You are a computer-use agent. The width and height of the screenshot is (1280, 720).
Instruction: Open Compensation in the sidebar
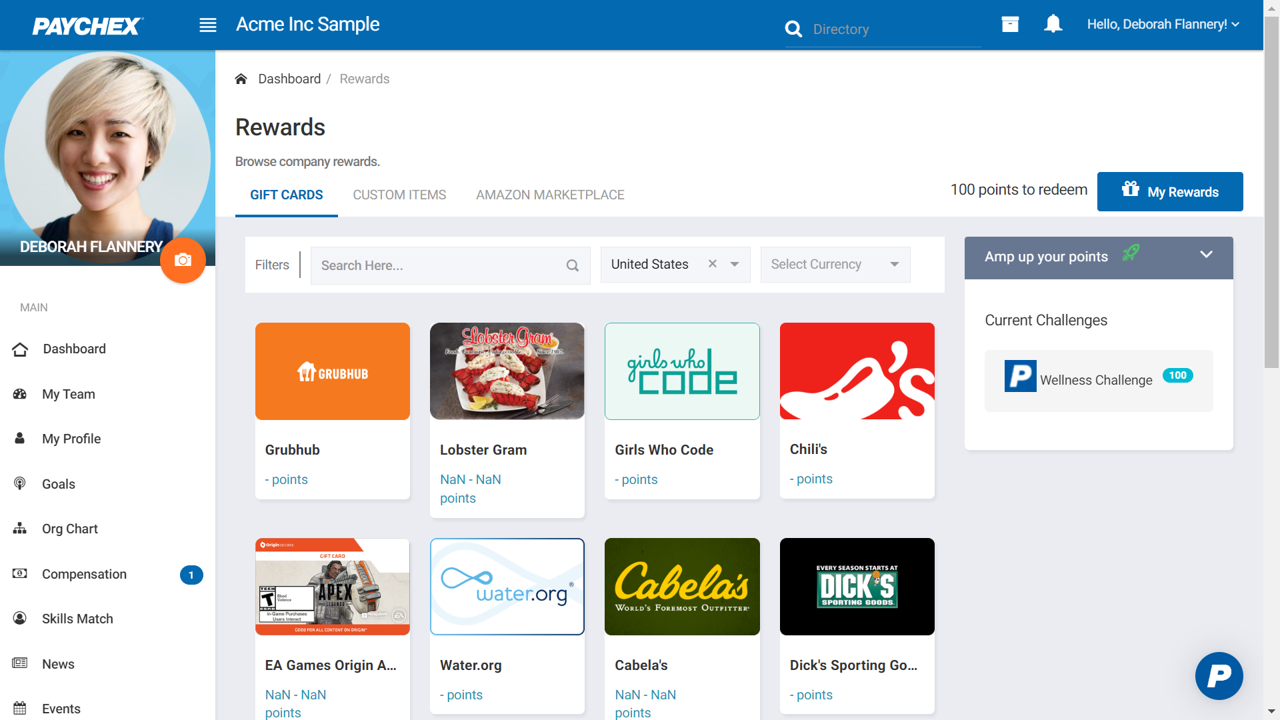pyautogui.click(x=84, y=574)
